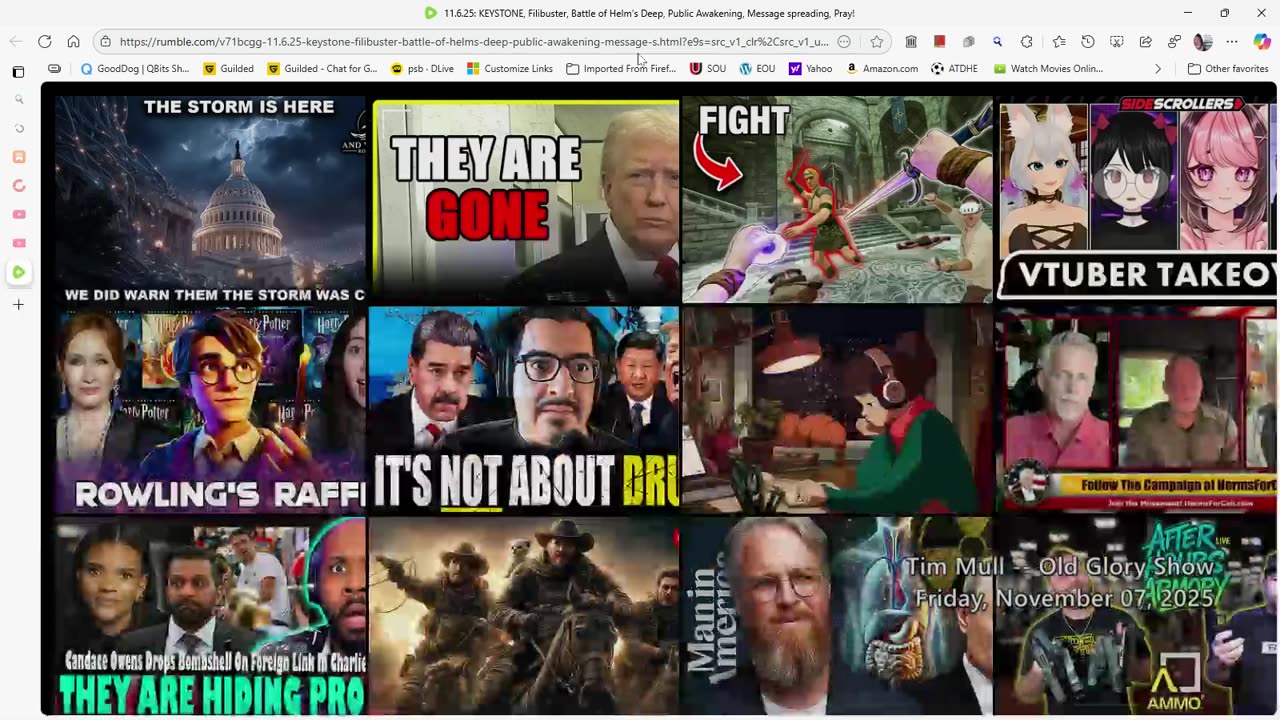The width and height of the screenshot is (1280, 720).
Task: Open 'They Are Gone' video thumbnail
Action: tap(525, 200)
